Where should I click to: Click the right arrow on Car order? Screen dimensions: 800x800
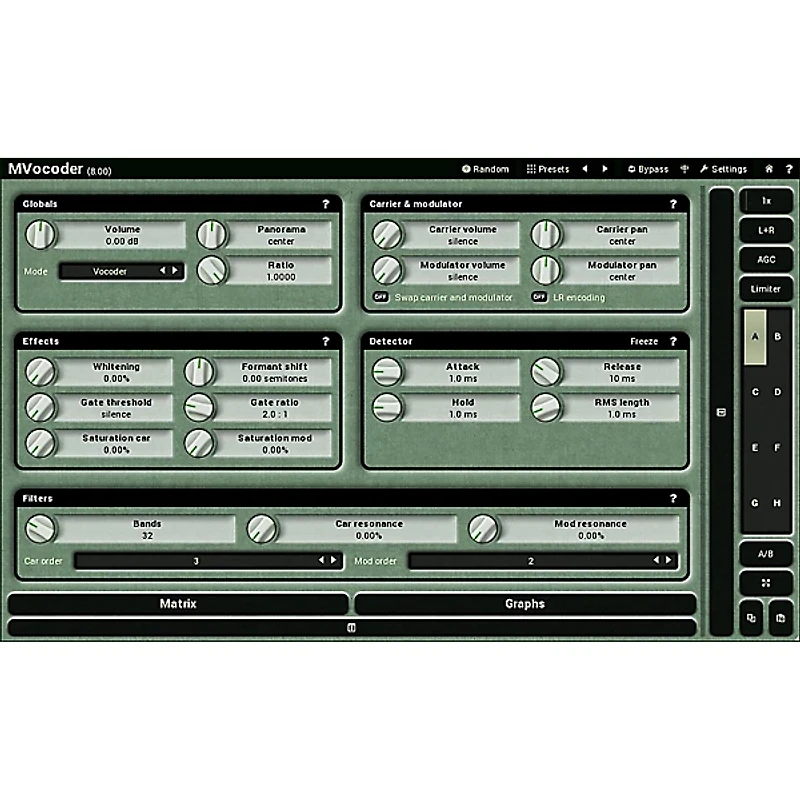(333, 561)
